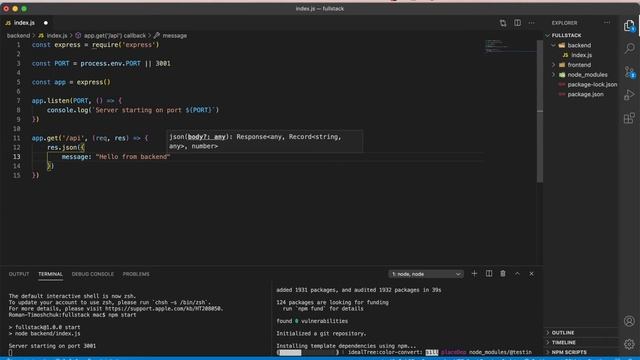Switch to the PROBLEMS tab
Viewport: 640px width, 360px height.
coord(136,274)
